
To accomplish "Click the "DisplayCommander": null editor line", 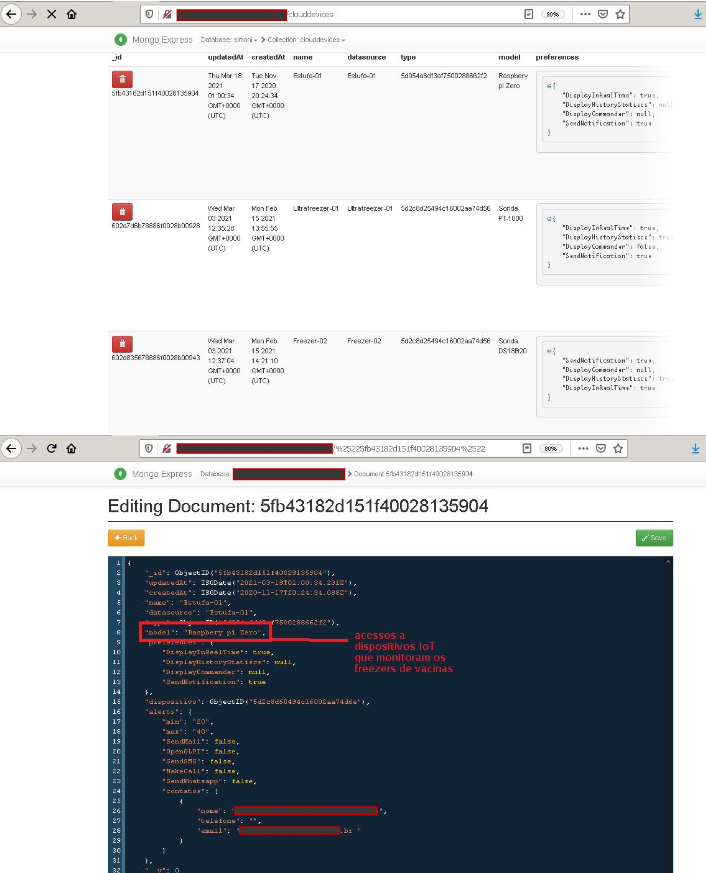I will (x=216, y=672).
